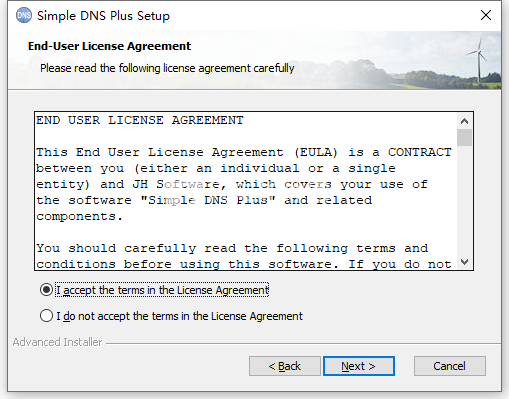The image size is (509, 399).
Task: Click the 'End-User License Agreement' header title
Action: coord(109,46)
